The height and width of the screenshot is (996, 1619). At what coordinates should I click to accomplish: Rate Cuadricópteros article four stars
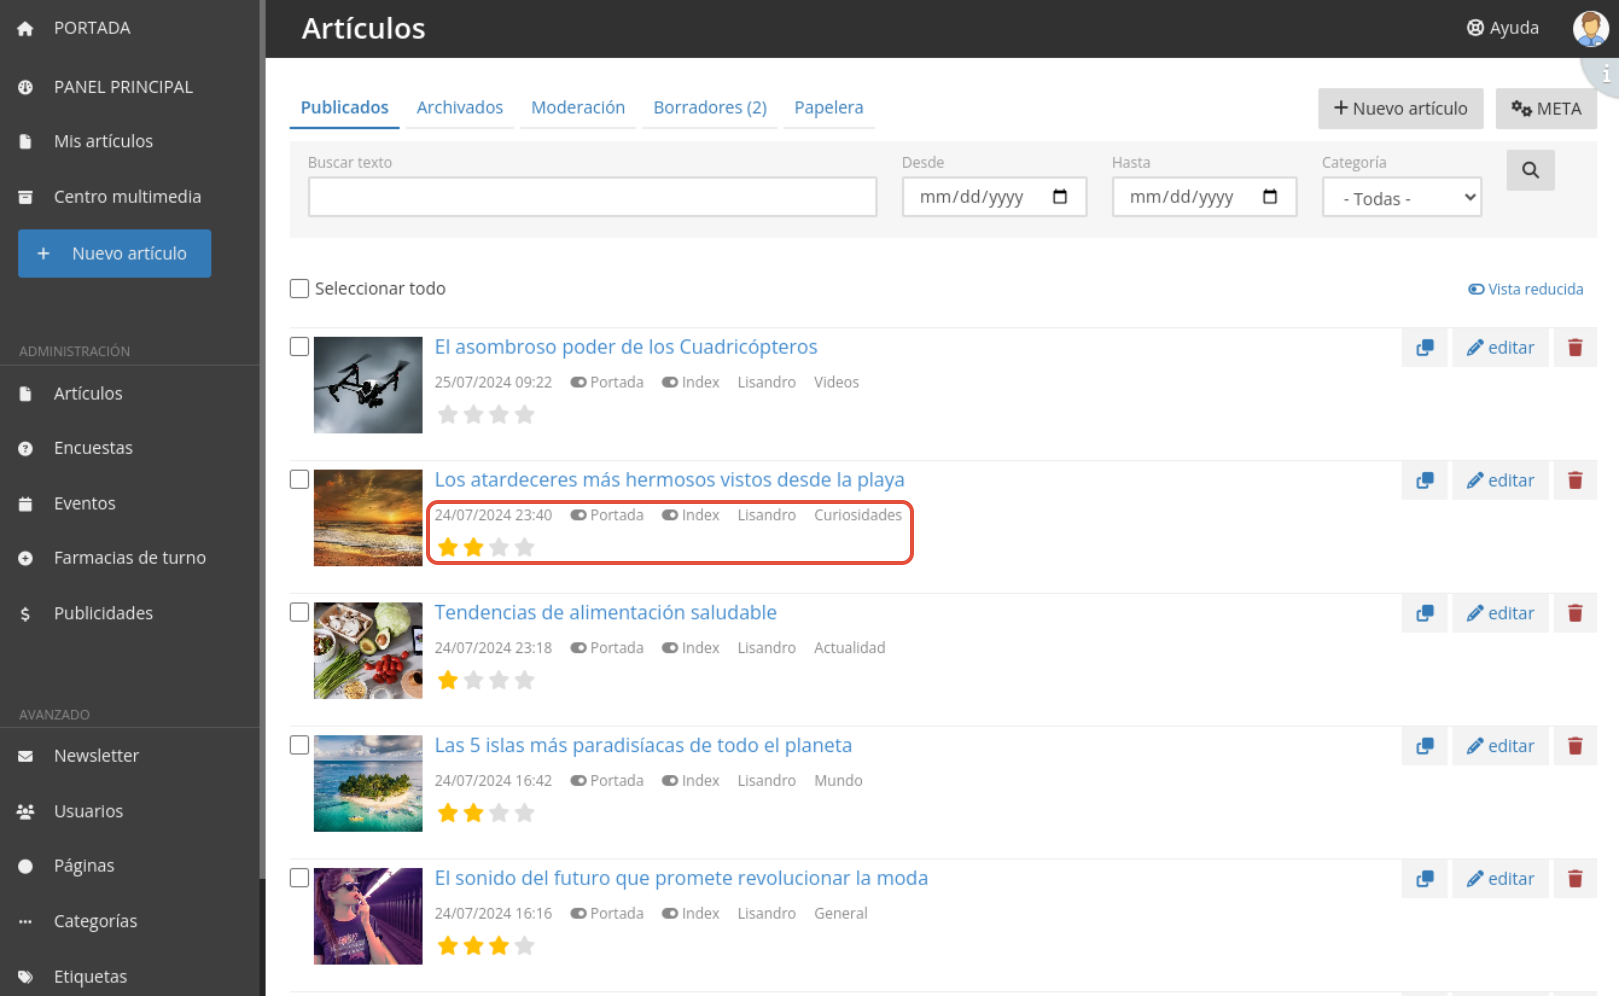[x=524, y=414]
